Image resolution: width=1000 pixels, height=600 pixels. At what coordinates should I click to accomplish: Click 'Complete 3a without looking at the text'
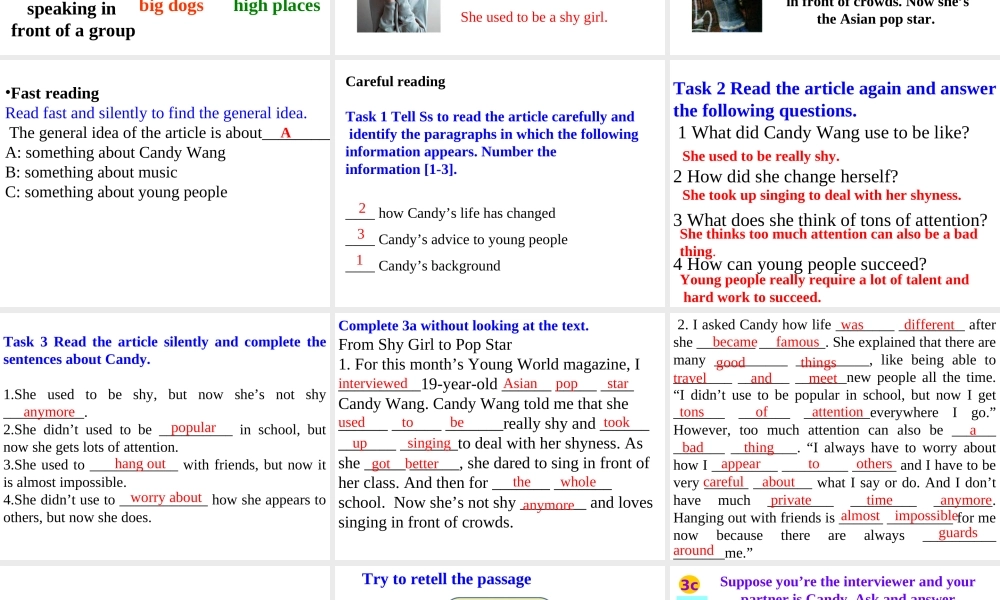click(x=463, y=325)
